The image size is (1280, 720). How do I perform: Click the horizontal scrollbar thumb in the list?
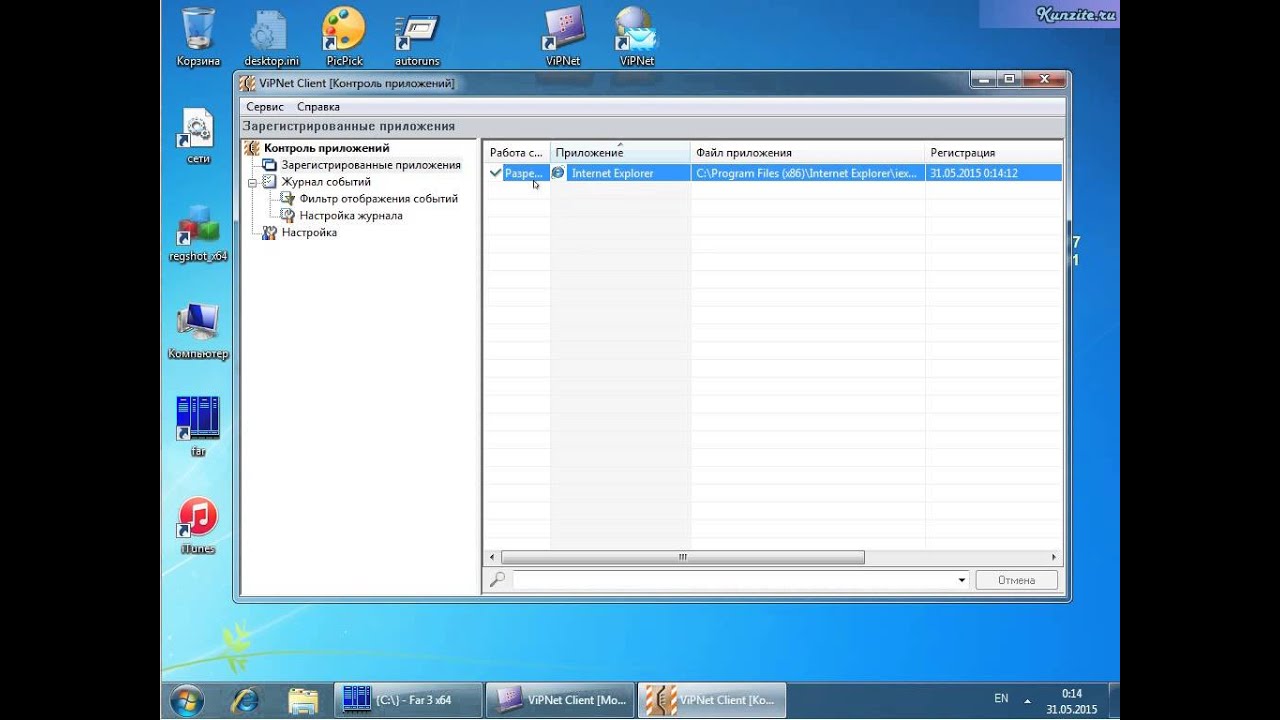coord(683,557)
